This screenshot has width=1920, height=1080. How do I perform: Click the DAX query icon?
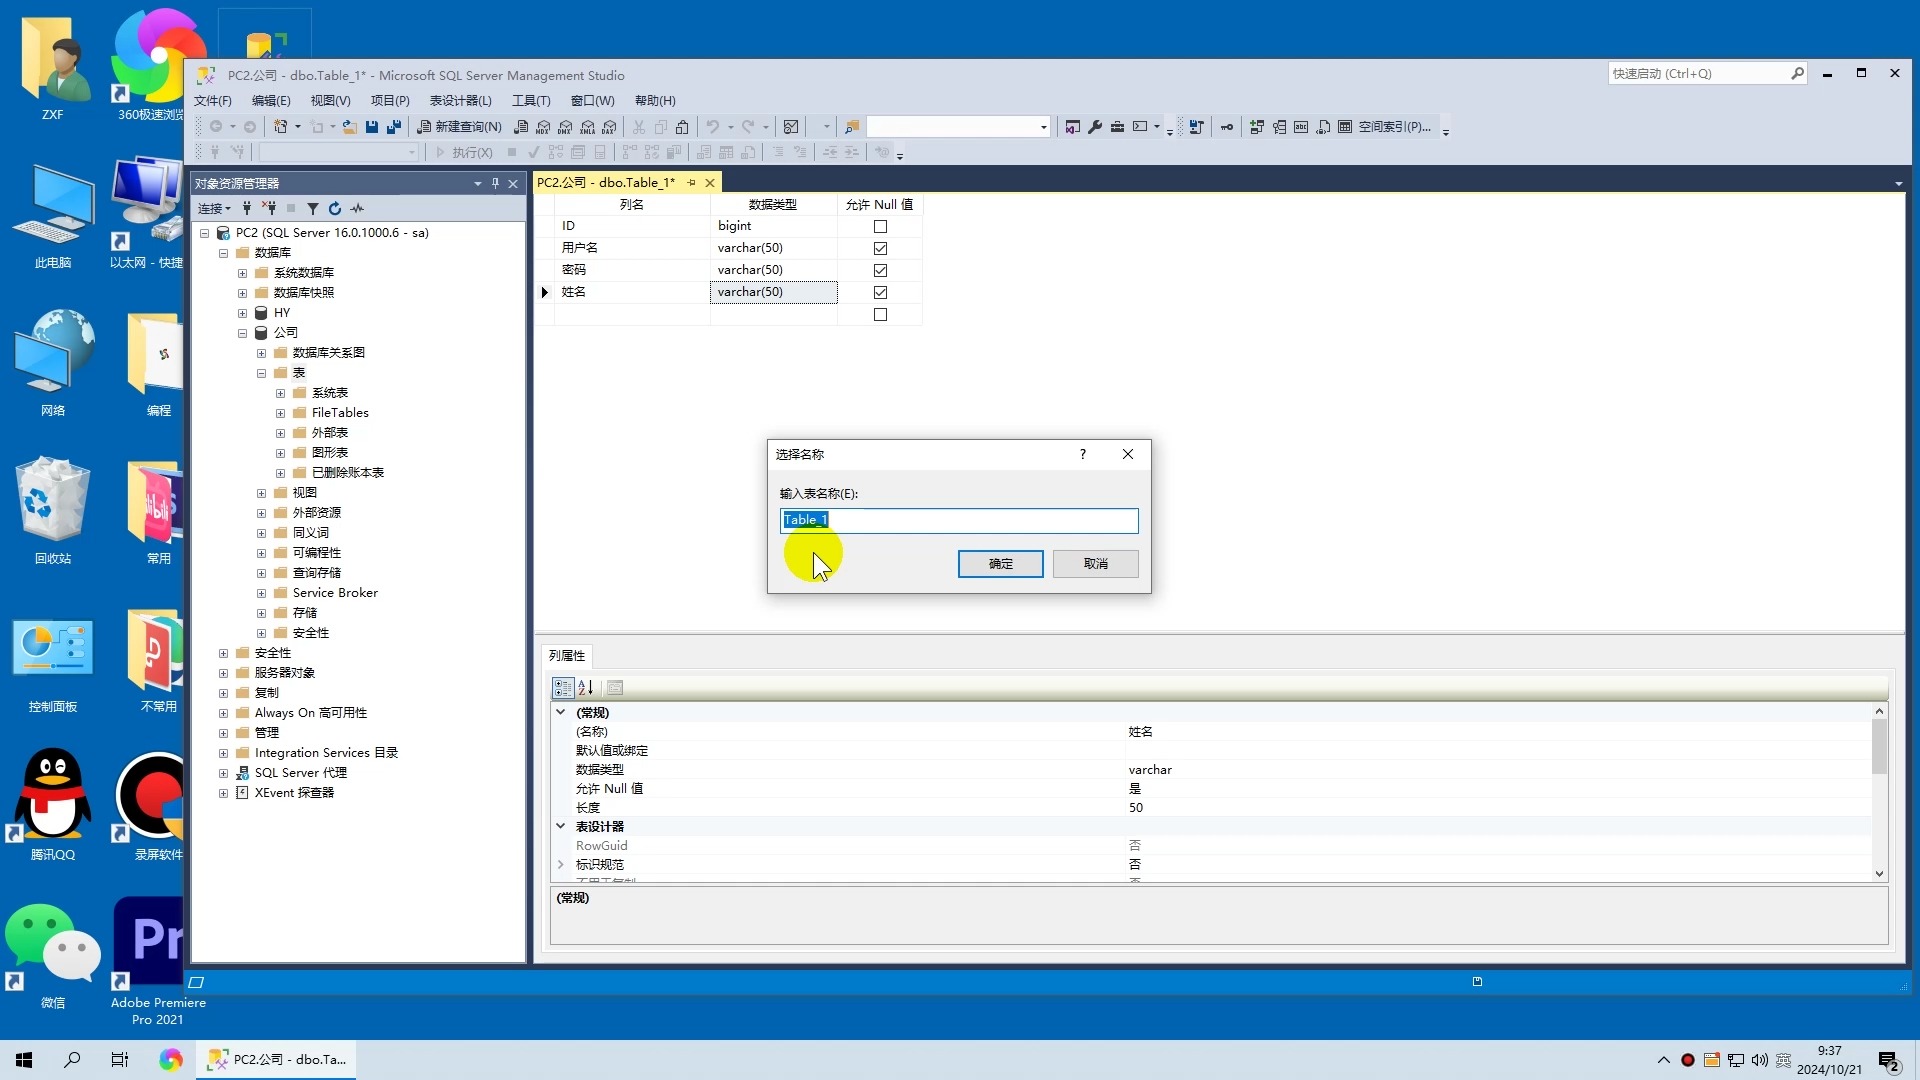pos(609,127)
